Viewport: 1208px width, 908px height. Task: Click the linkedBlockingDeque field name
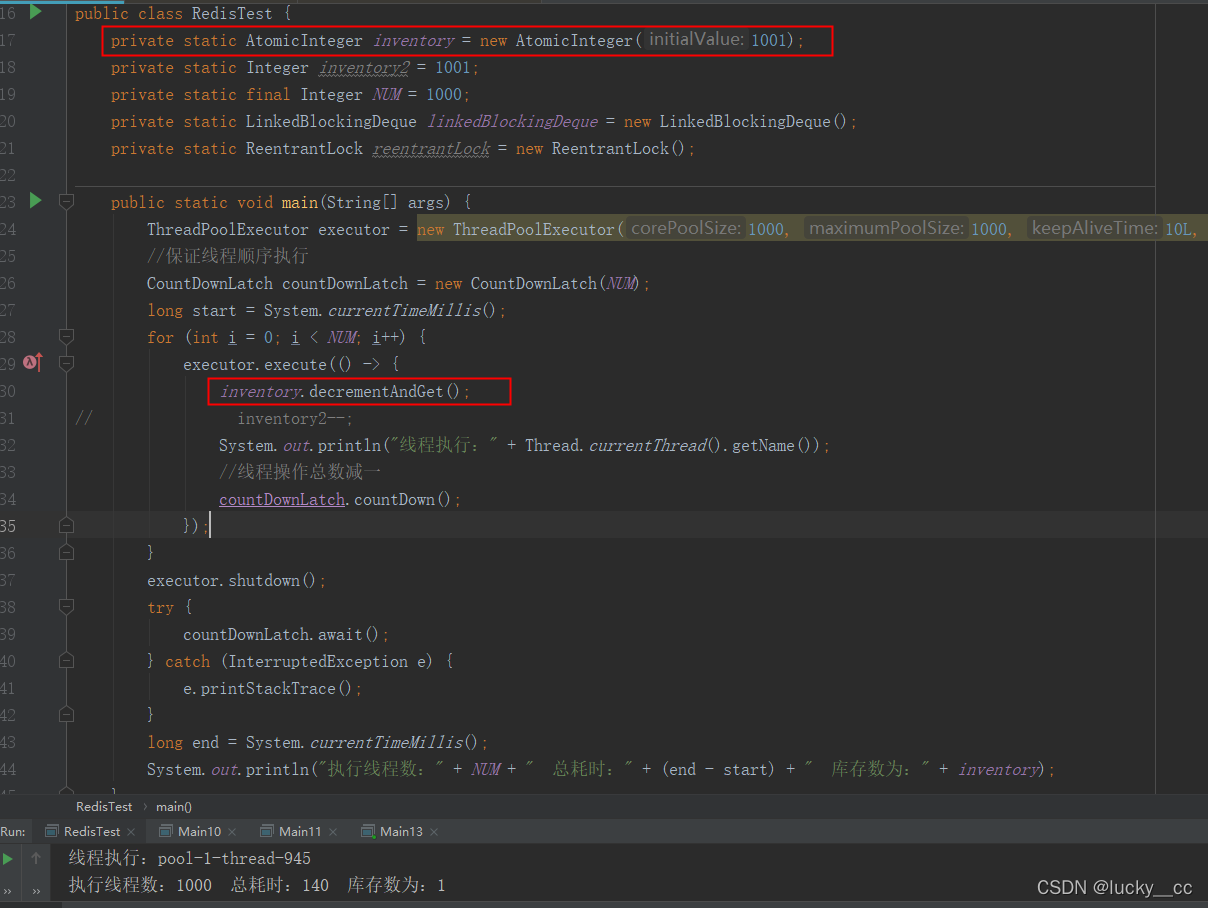click(x=512, y=121)
